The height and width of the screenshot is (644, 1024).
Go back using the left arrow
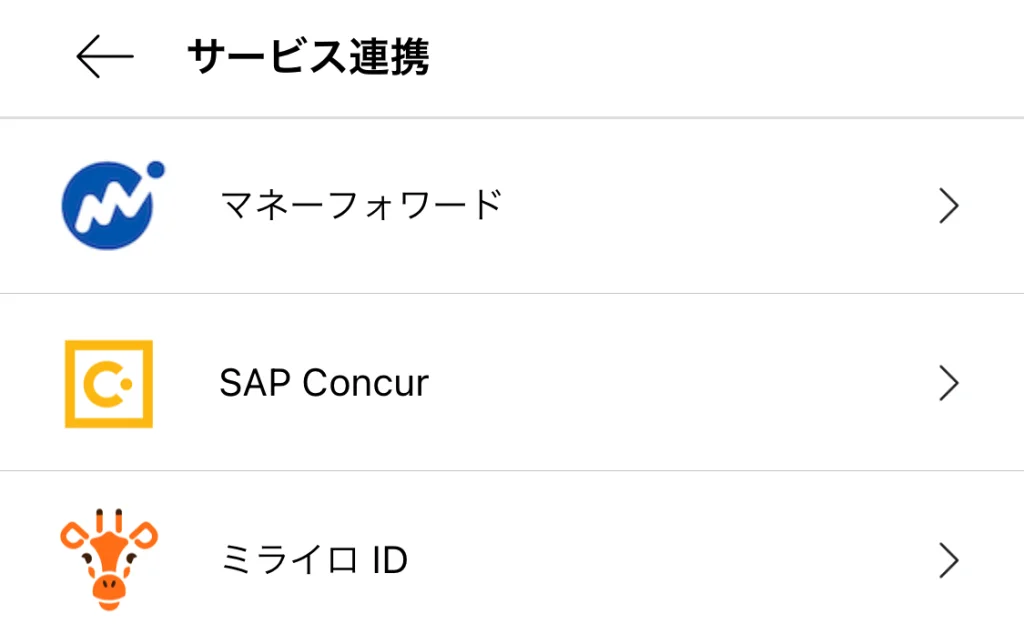[x=104, y=58]
